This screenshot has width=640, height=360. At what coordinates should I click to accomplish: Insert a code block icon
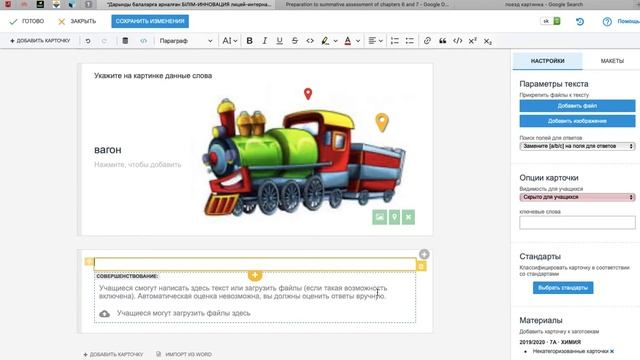[x=458, y=41]
